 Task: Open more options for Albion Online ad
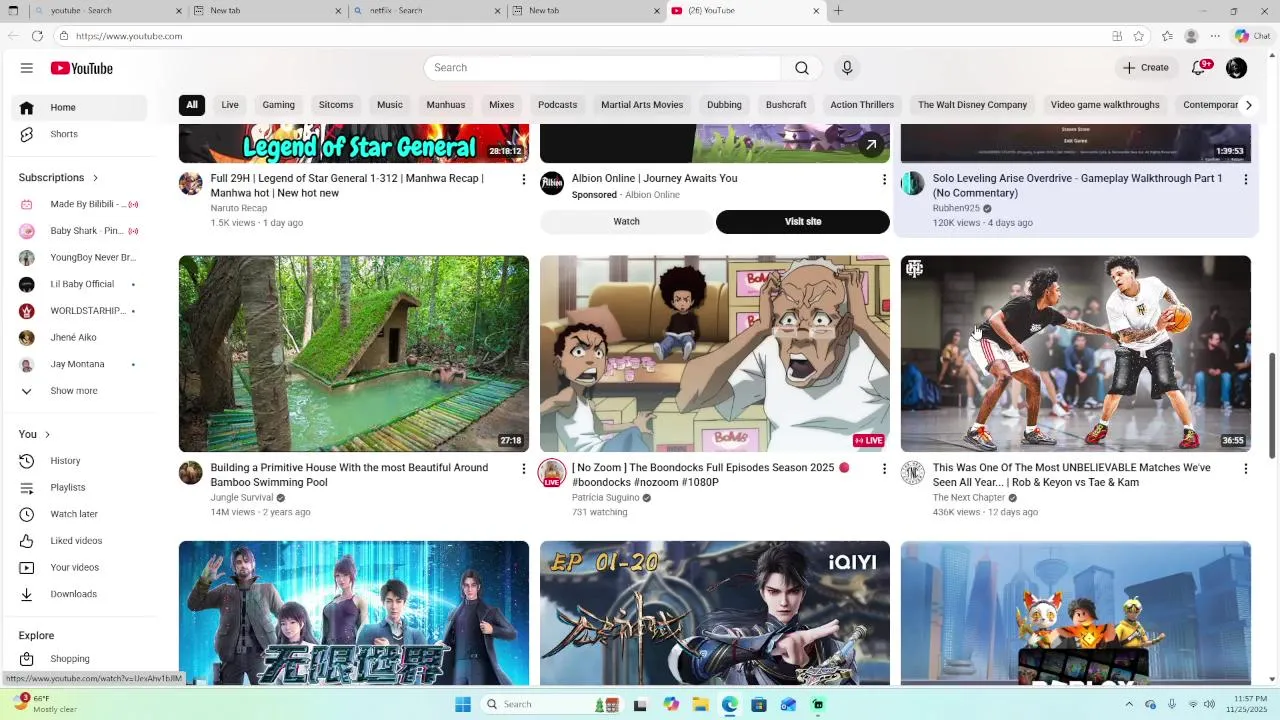pyautogui.click(x=884, y=180)
